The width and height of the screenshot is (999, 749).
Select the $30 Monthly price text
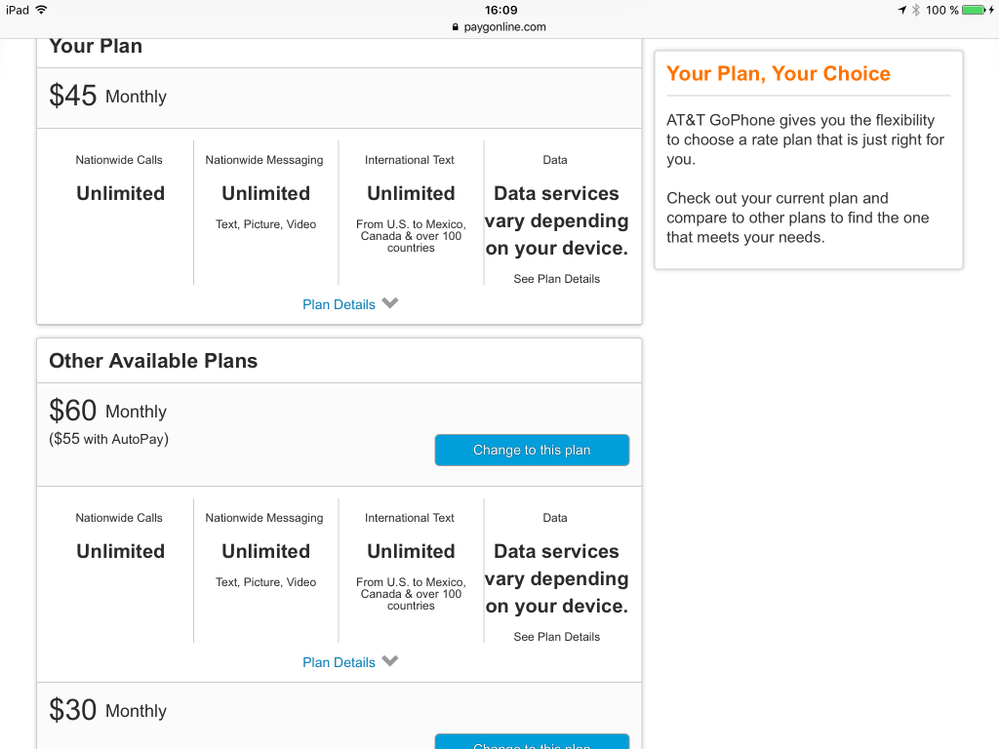108,711
